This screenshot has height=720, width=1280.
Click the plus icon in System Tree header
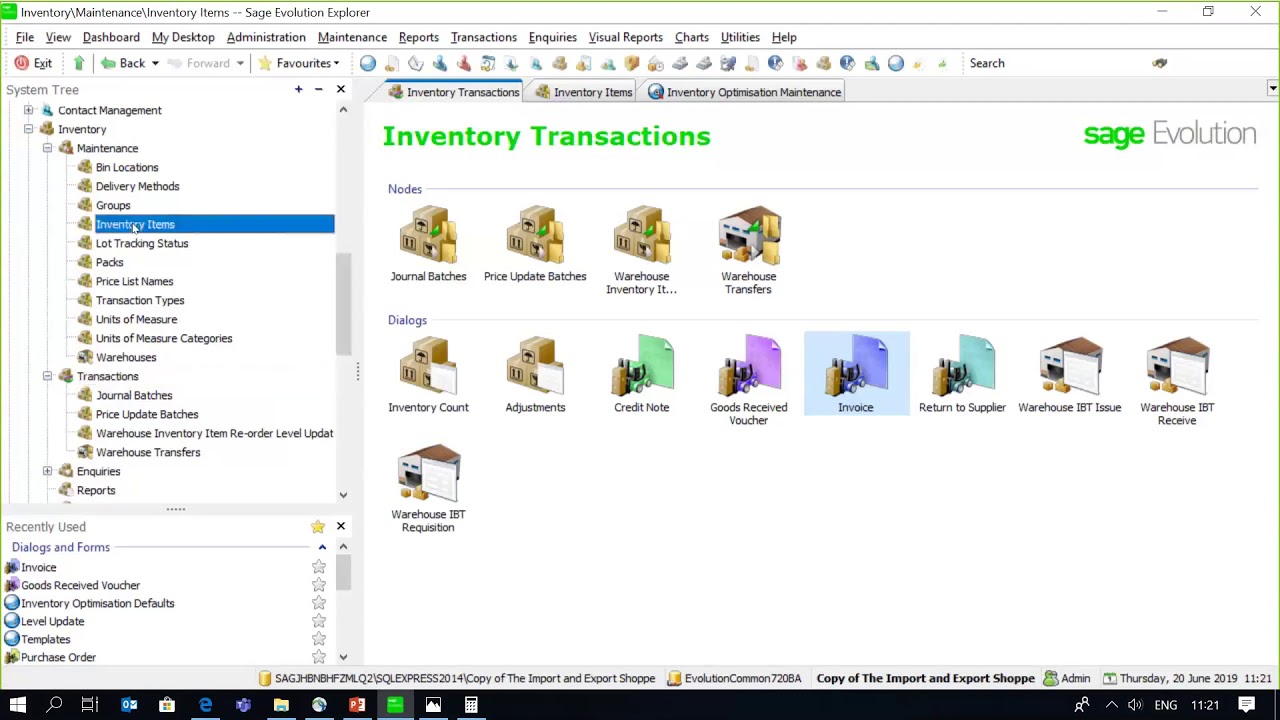298,90
